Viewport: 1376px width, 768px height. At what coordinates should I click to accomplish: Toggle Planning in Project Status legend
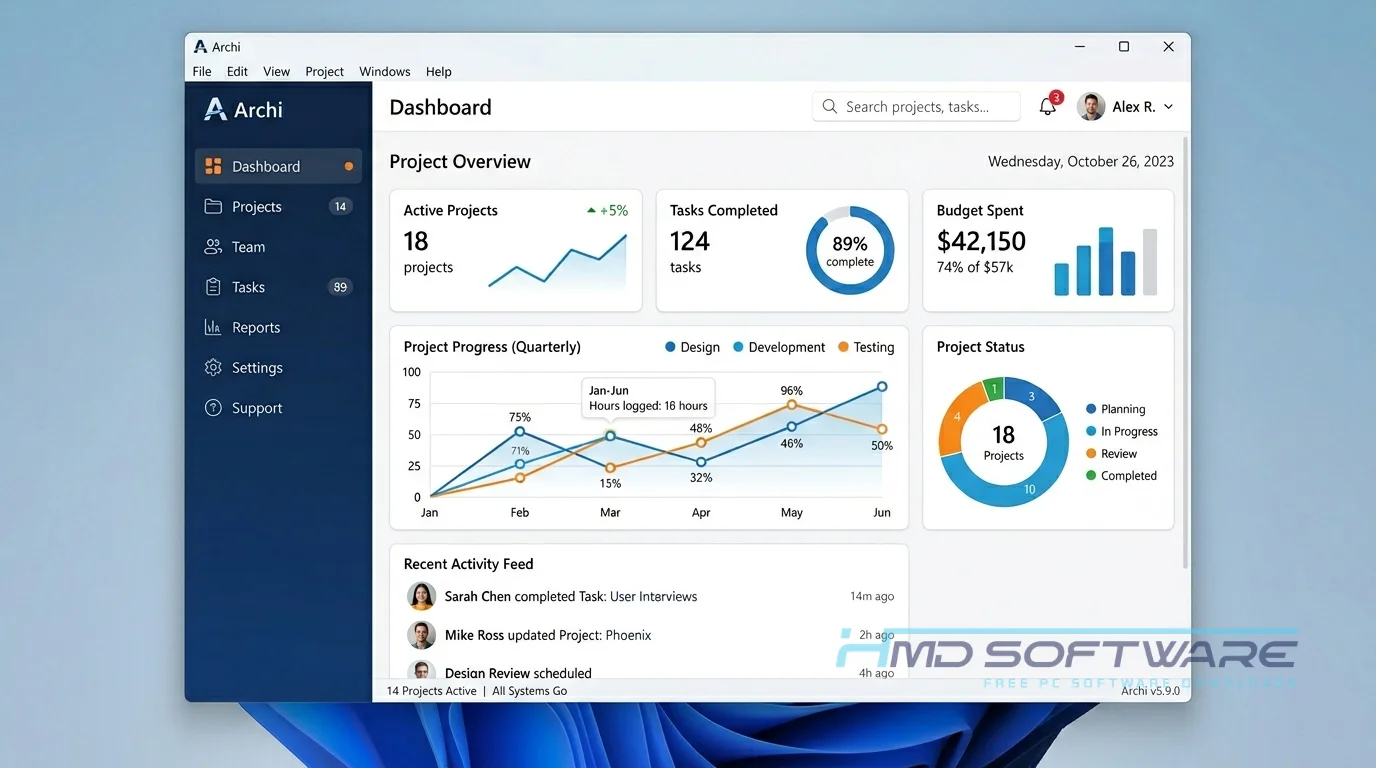point(1115,409)
